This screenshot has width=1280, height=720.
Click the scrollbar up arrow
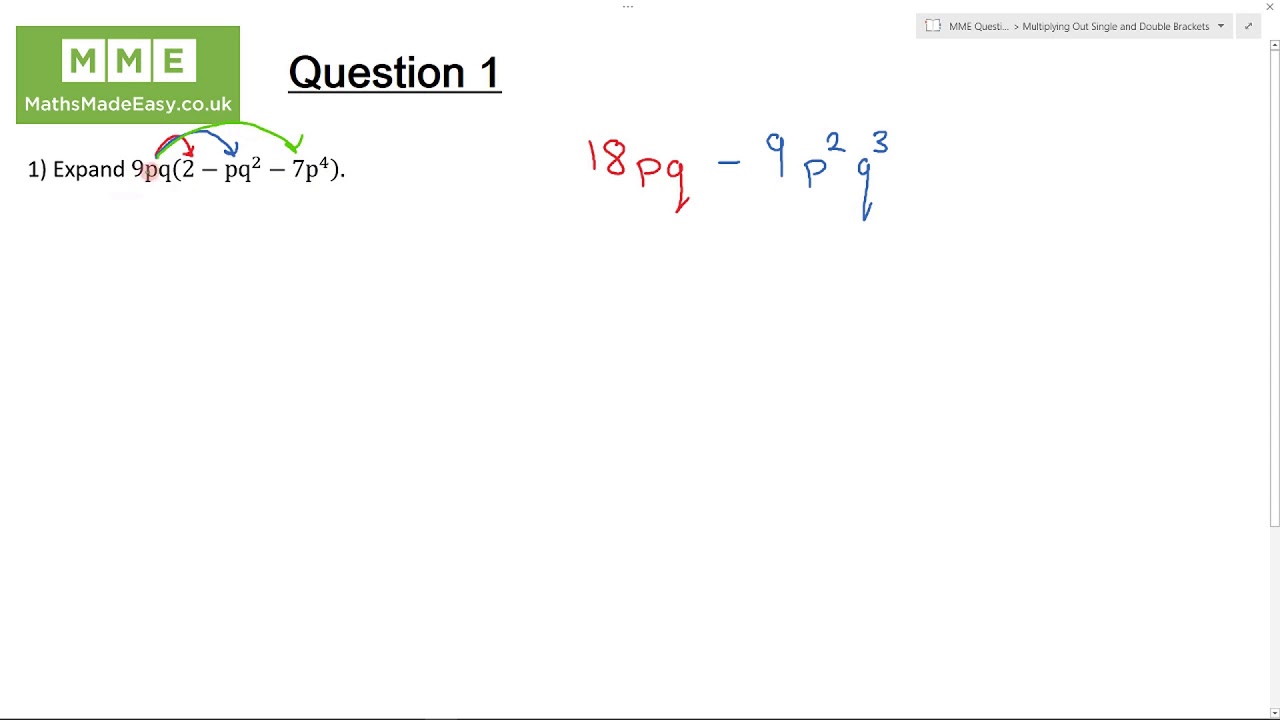click(x=1274, y=45)
